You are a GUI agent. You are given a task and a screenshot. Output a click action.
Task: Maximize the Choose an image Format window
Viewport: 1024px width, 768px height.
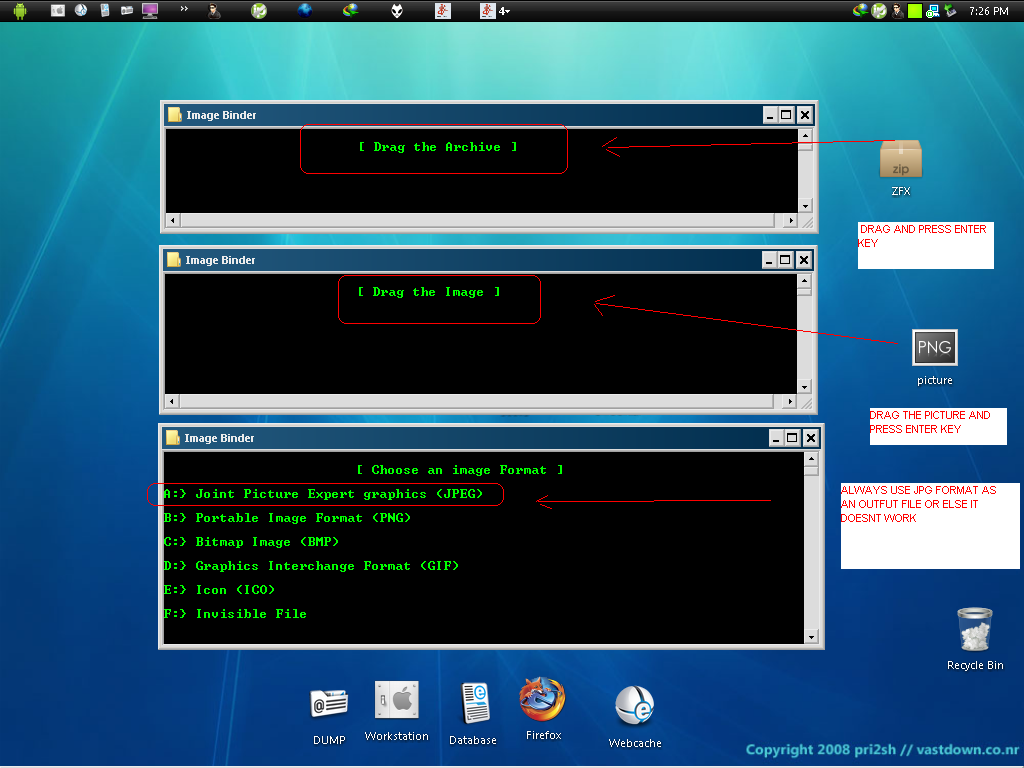coord(792,438)
